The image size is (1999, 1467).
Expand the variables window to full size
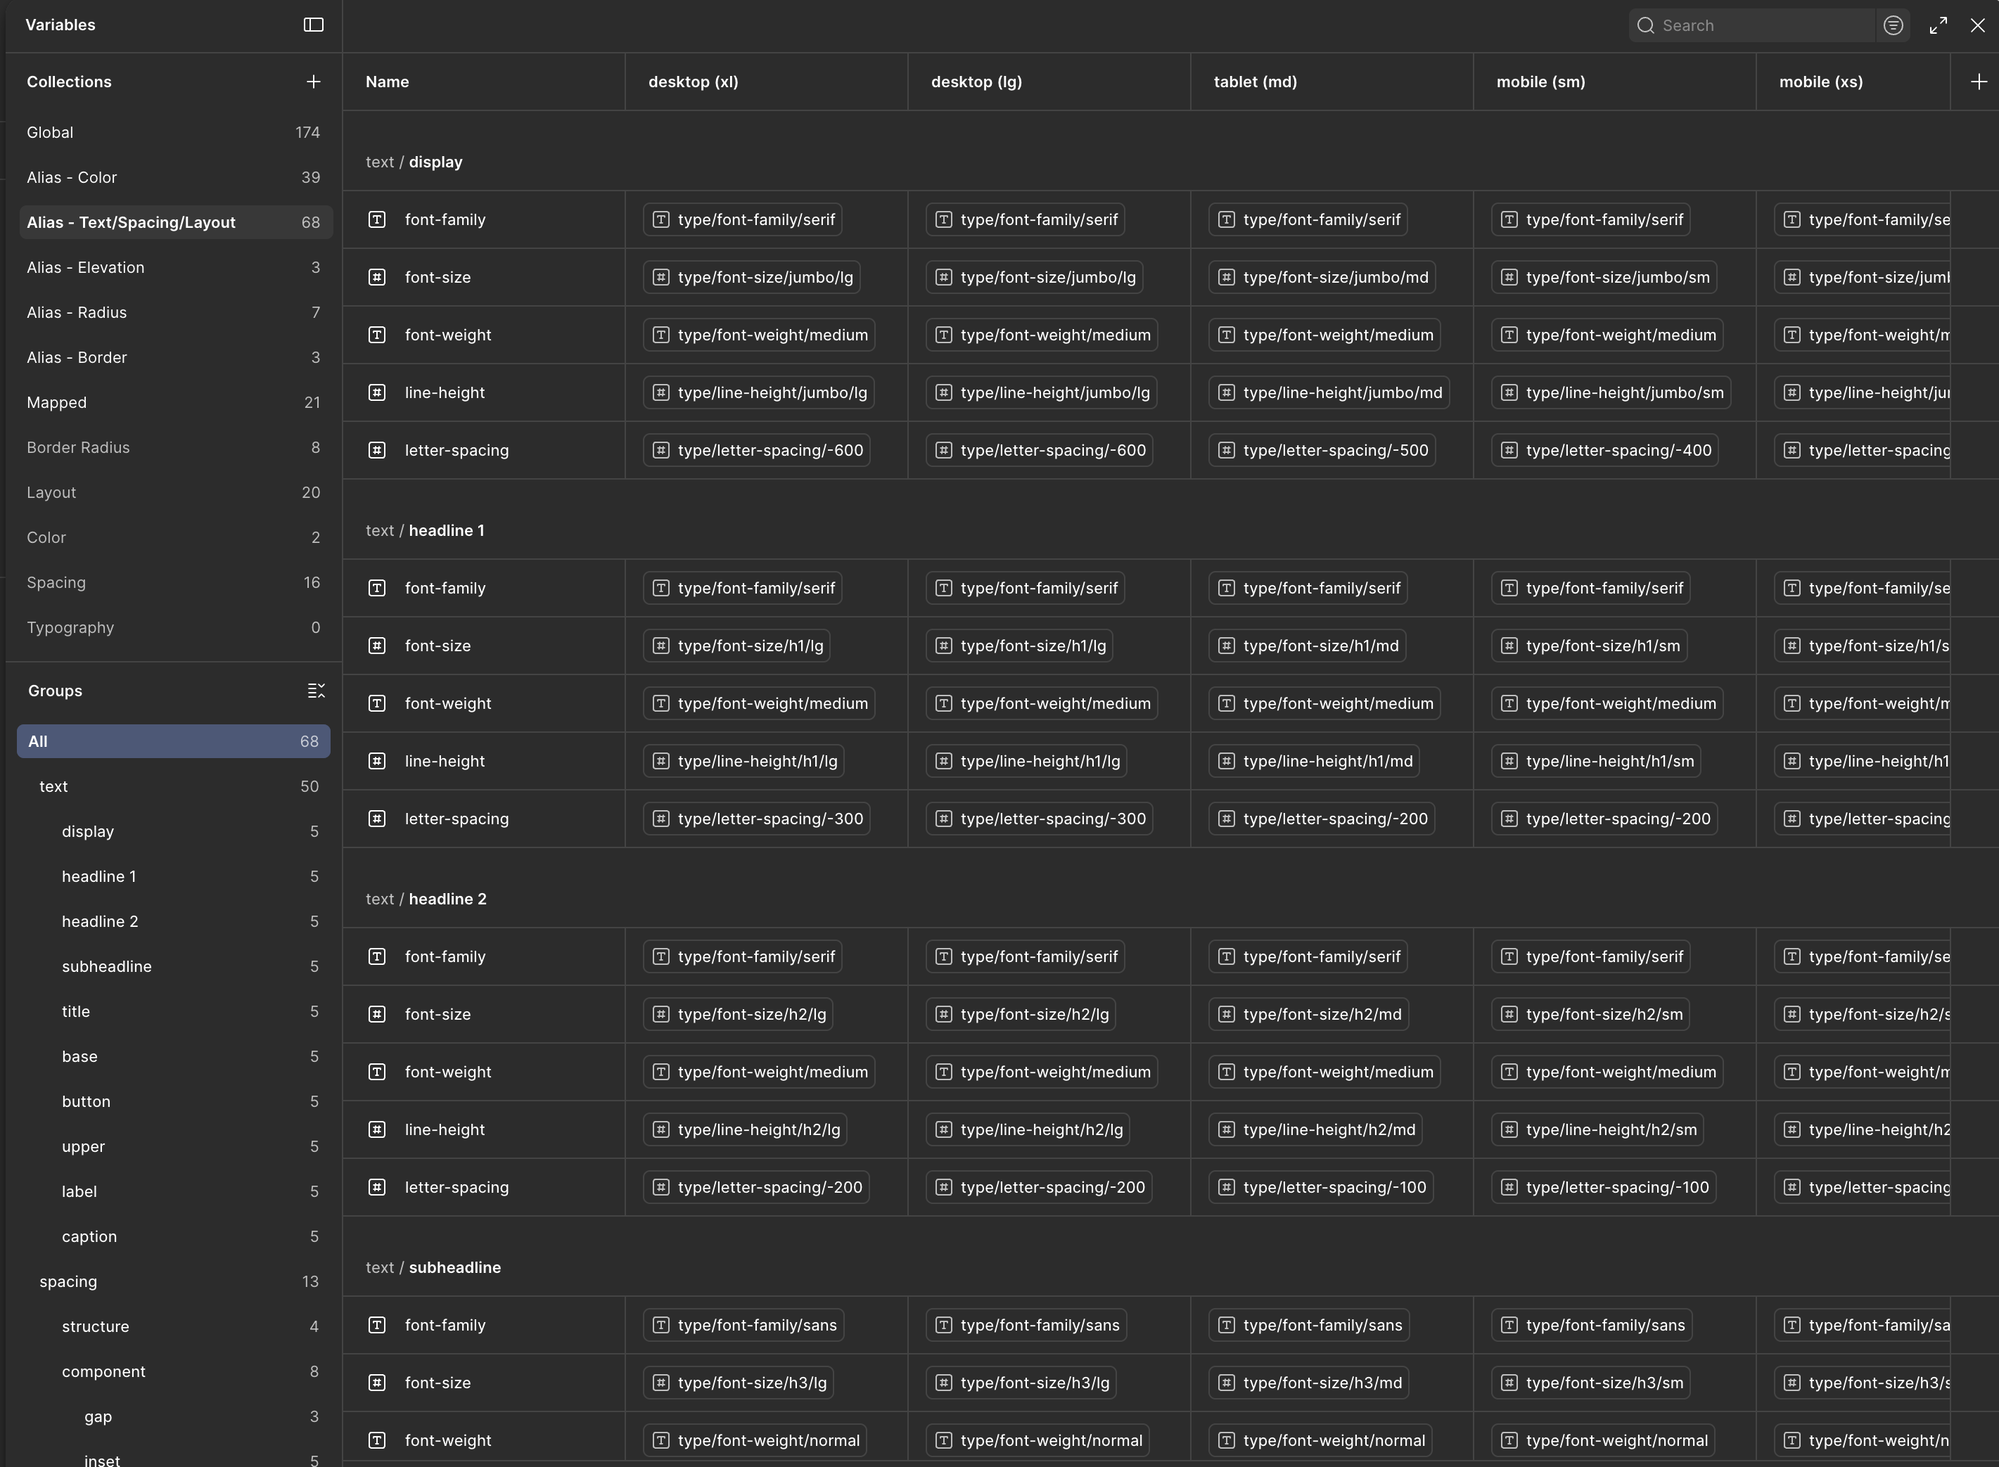tap(1938, 25)
